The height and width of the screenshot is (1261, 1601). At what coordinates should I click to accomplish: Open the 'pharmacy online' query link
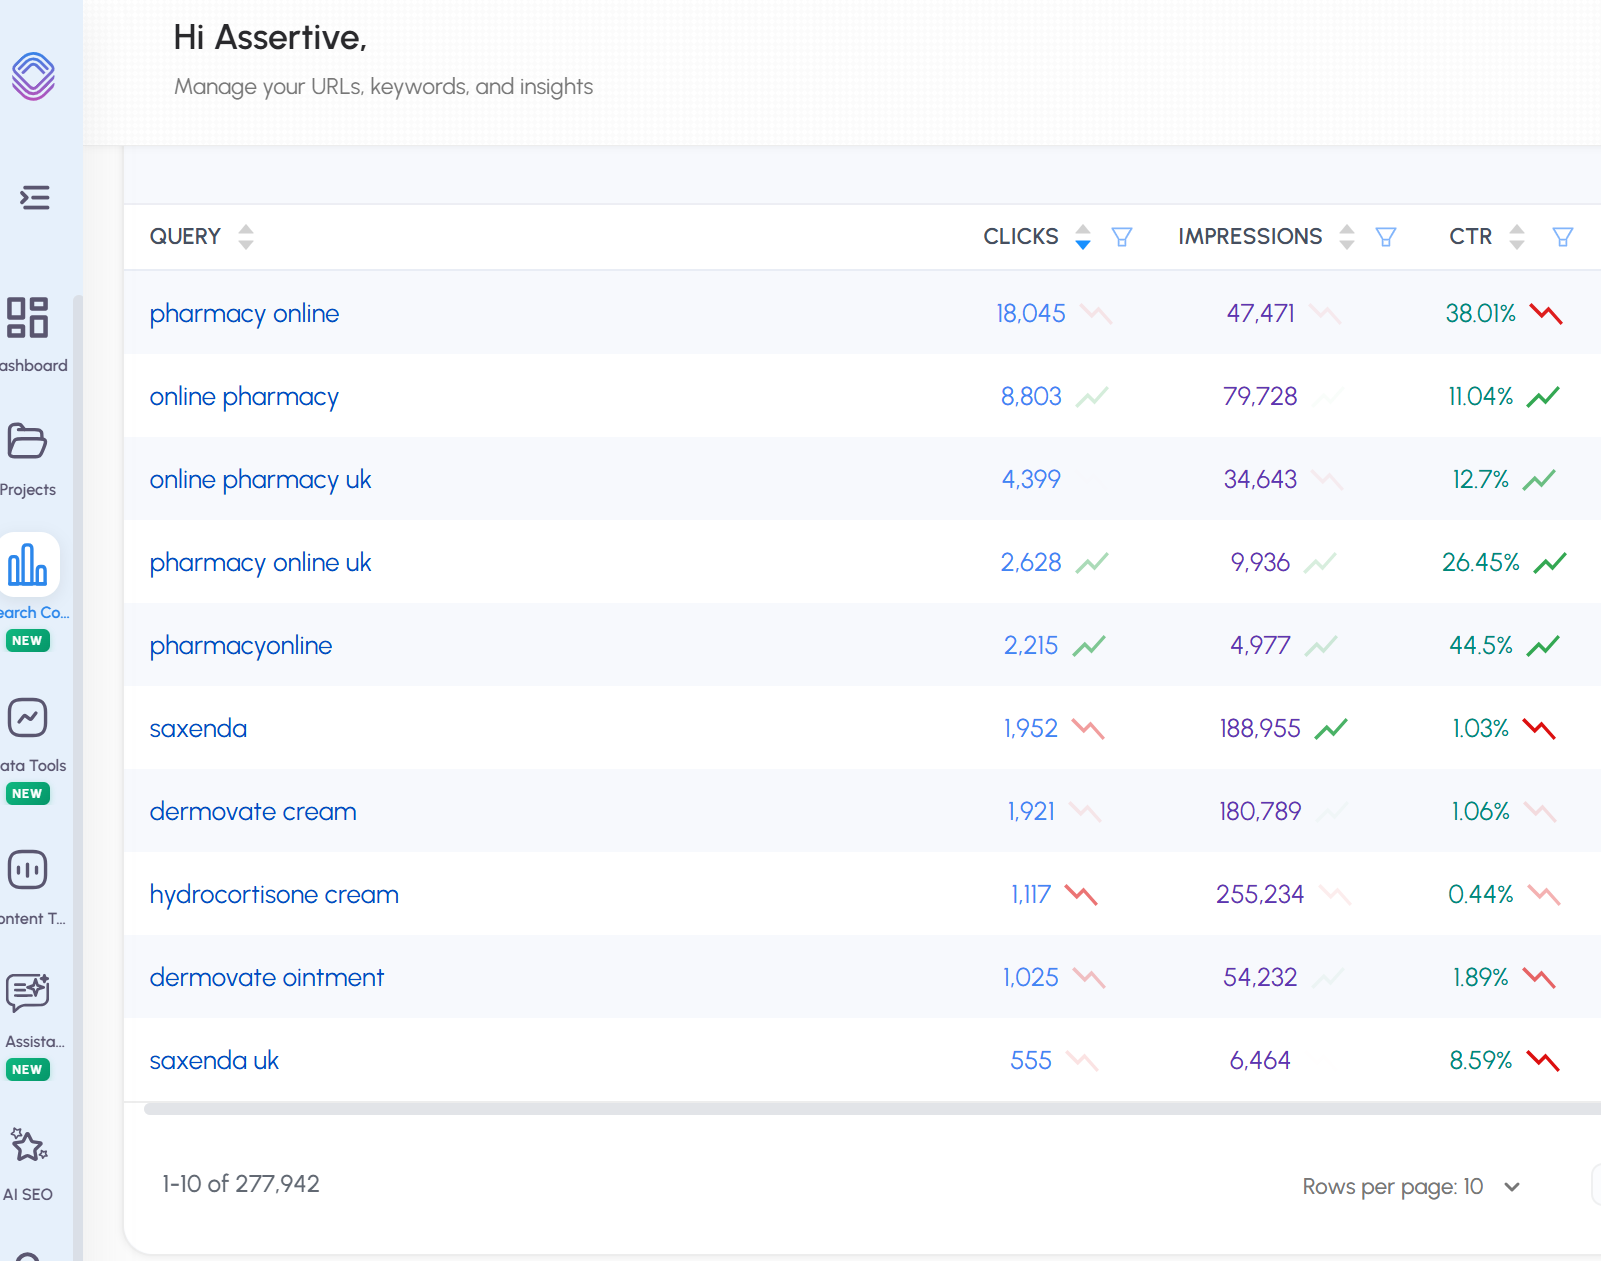pos(244,313)
